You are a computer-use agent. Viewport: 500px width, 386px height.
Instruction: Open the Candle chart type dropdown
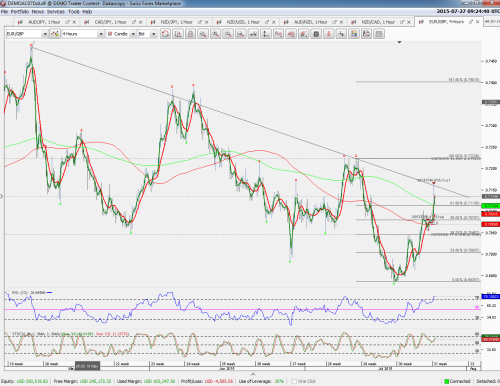pos(121,34)
